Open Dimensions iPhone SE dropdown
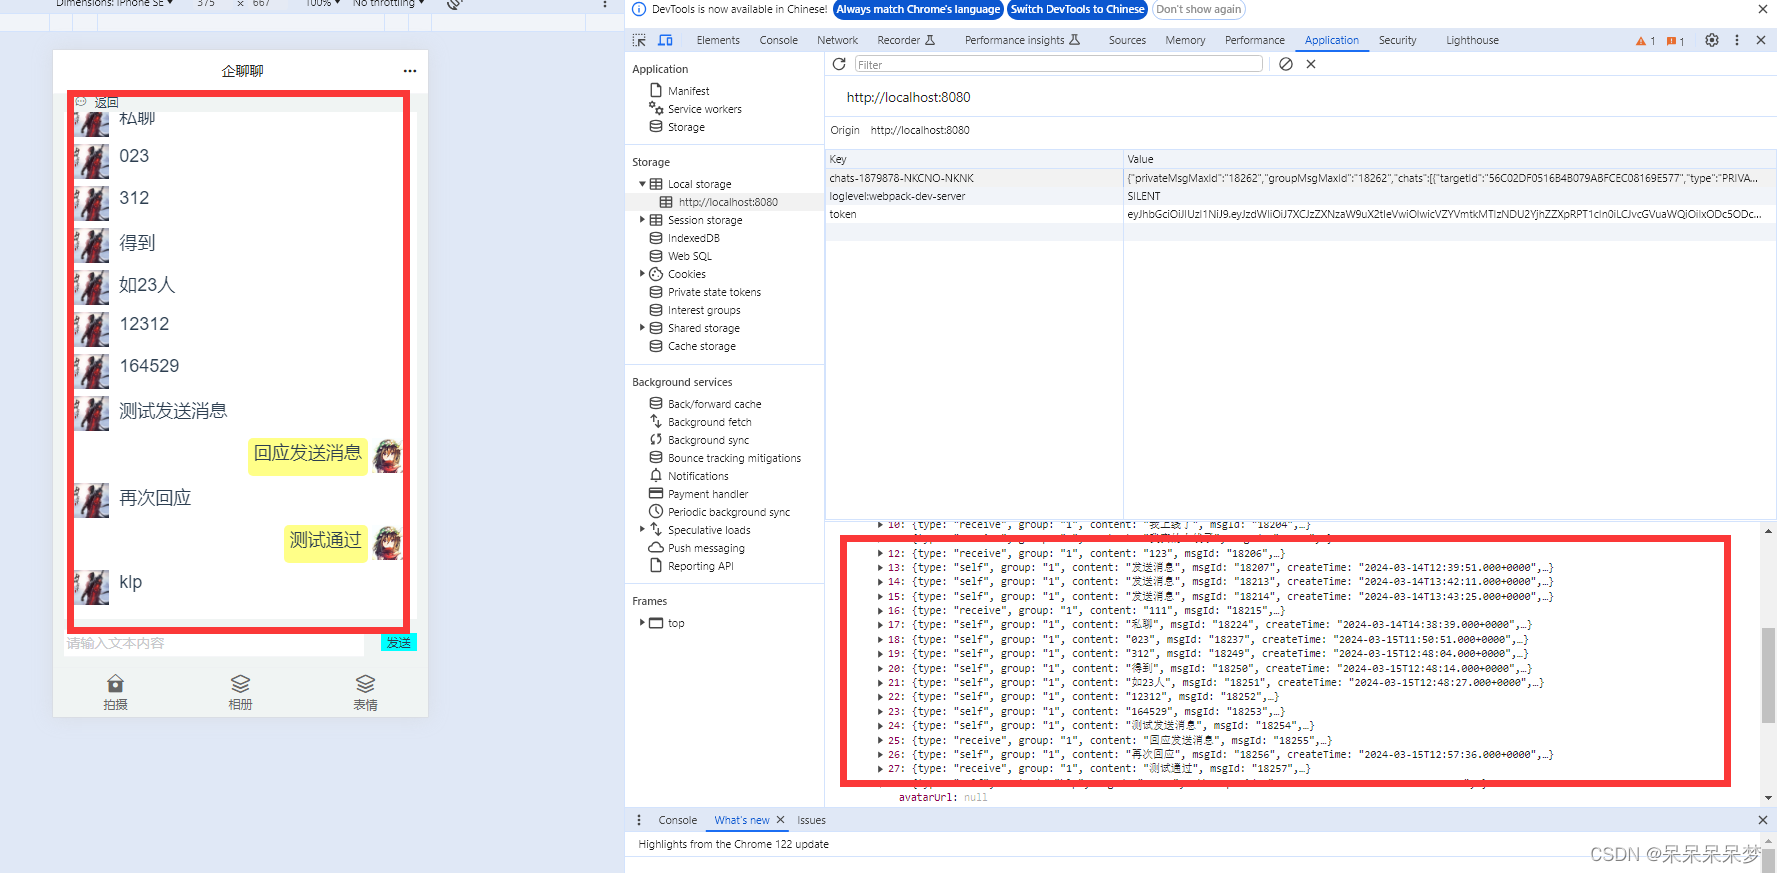The image size is (1777, 873). (114, 4)
